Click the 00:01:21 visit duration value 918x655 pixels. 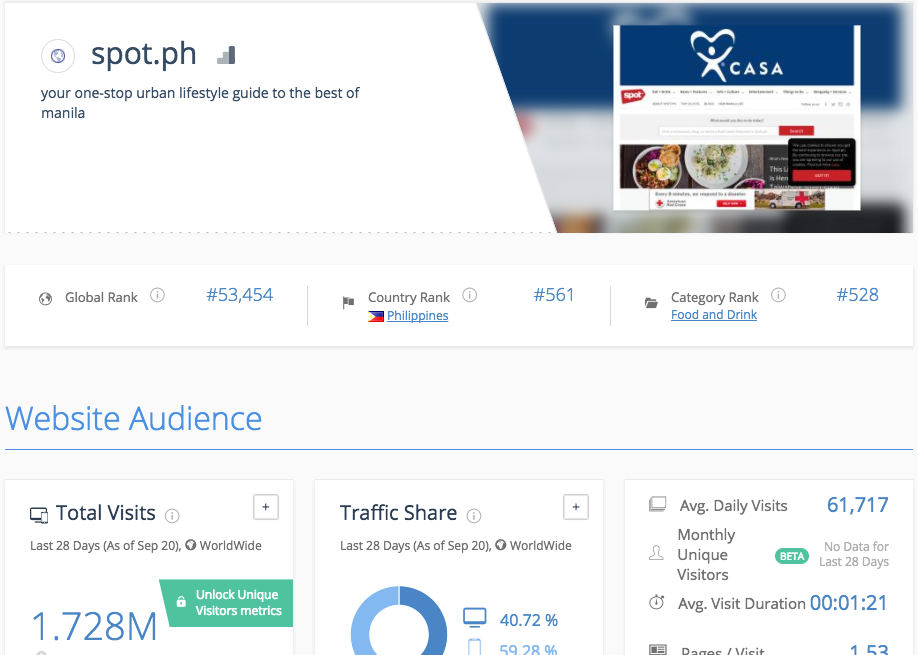coord(849,603)
